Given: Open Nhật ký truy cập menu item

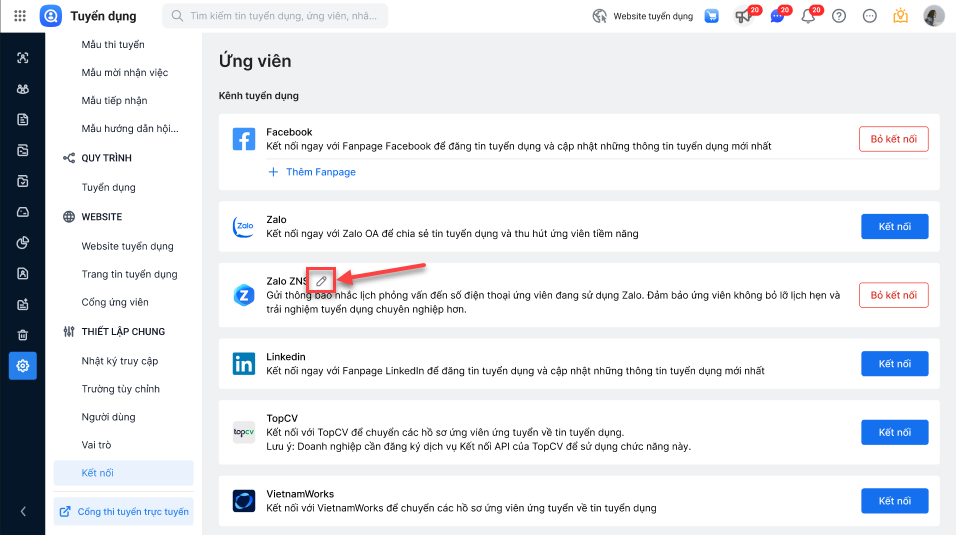Looking at the screenshot, I should (x=120, y=361).
